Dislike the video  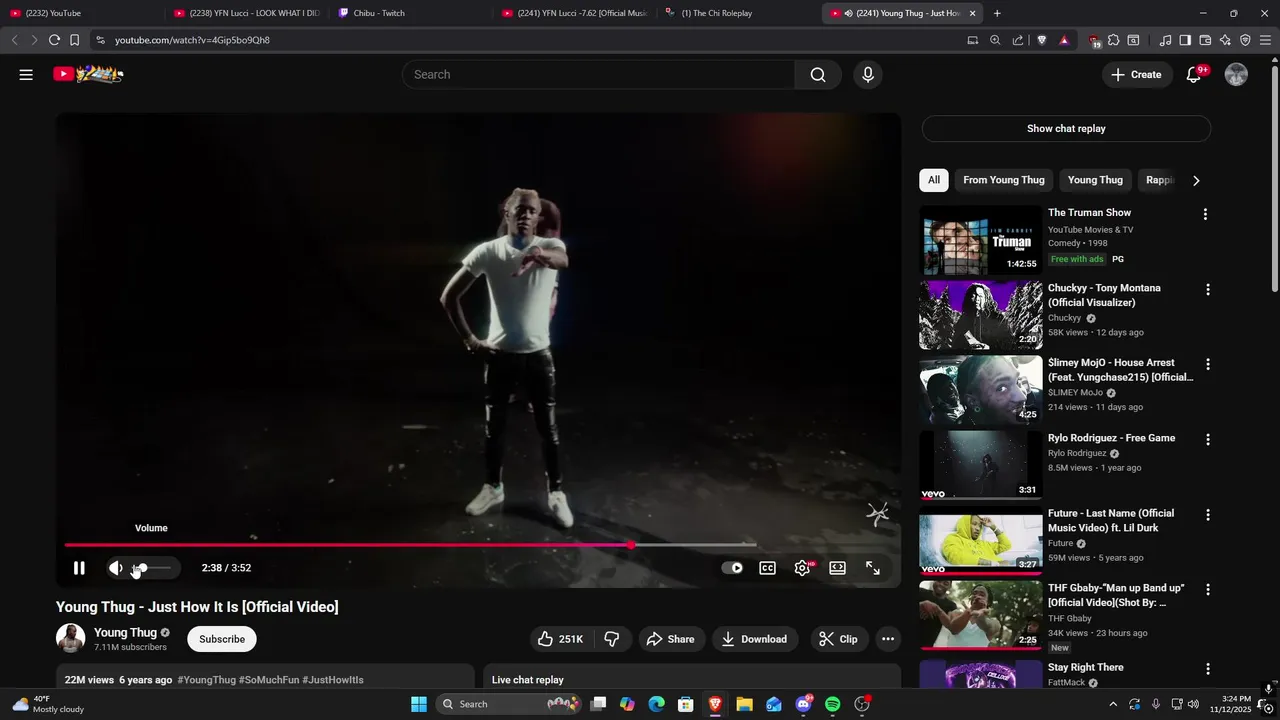612,639
